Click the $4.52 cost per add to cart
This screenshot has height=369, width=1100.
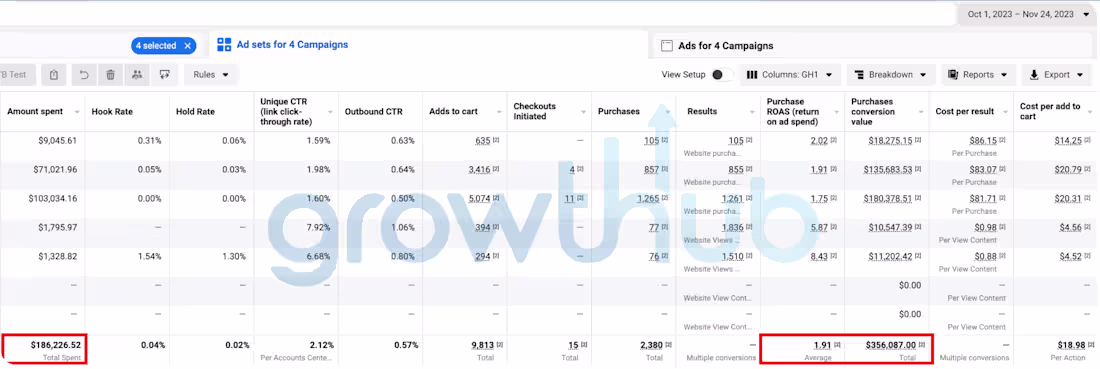pos(1071,256)
